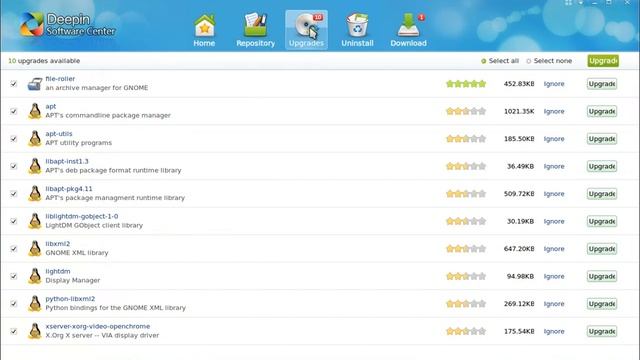Toggle the libapt-inst1.3 checkbox

[13, 166]
